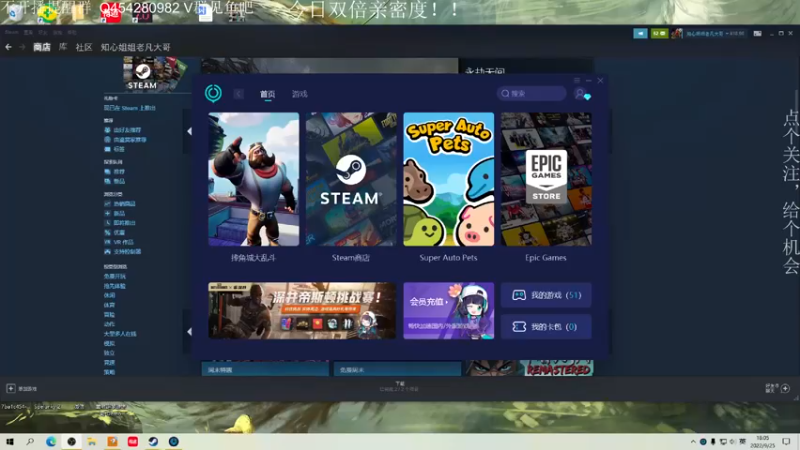Open 免费开玩 category link
Screen dimensions: 800x450
click(114, 277)
